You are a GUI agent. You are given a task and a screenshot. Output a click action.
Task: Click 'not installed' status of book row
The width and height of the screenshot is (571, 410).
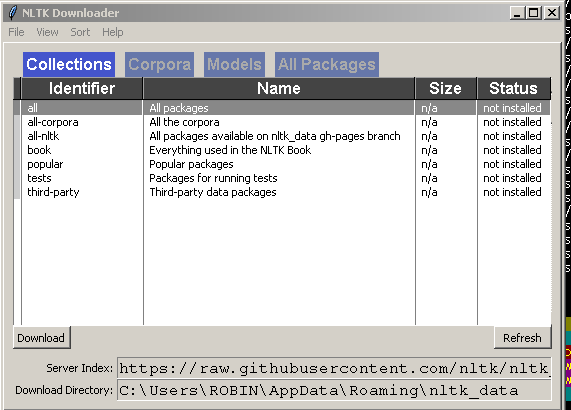click(x=512, y=150)
